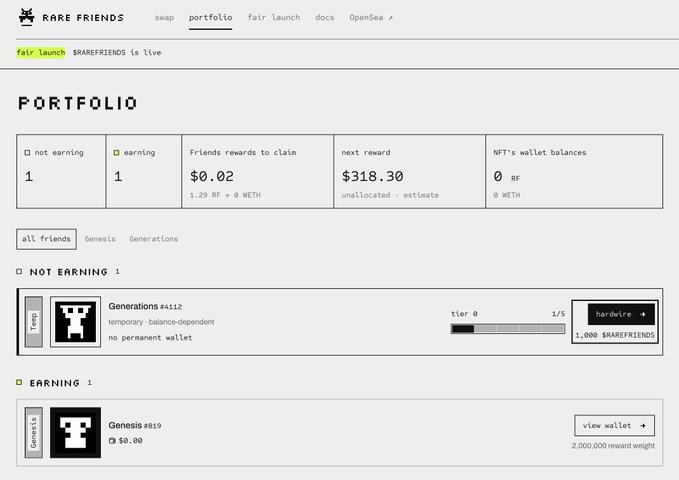The height and width of the screenshot is (480, 679).
Task: Select the portfolio nav item
Action: [x=210, y=17]
